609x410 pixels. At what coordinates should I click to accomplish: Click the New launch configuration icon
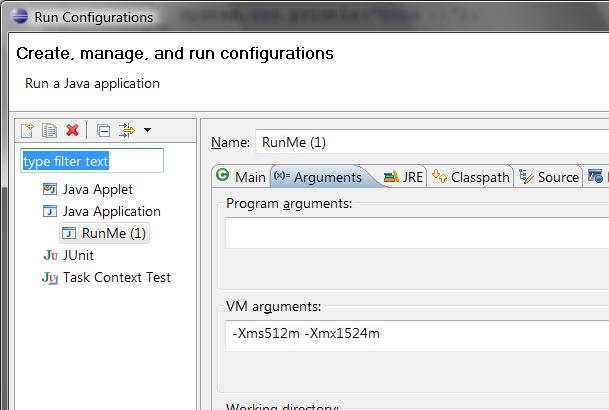[x=27, y=130]
